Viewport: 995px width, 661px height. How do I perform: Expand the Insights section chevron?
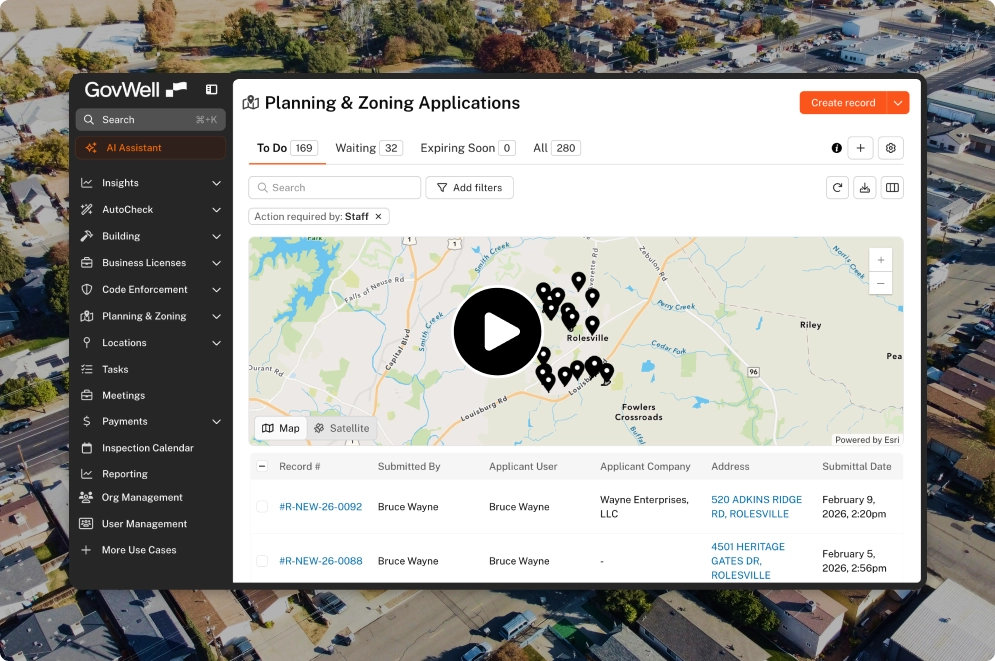[216, 183]
